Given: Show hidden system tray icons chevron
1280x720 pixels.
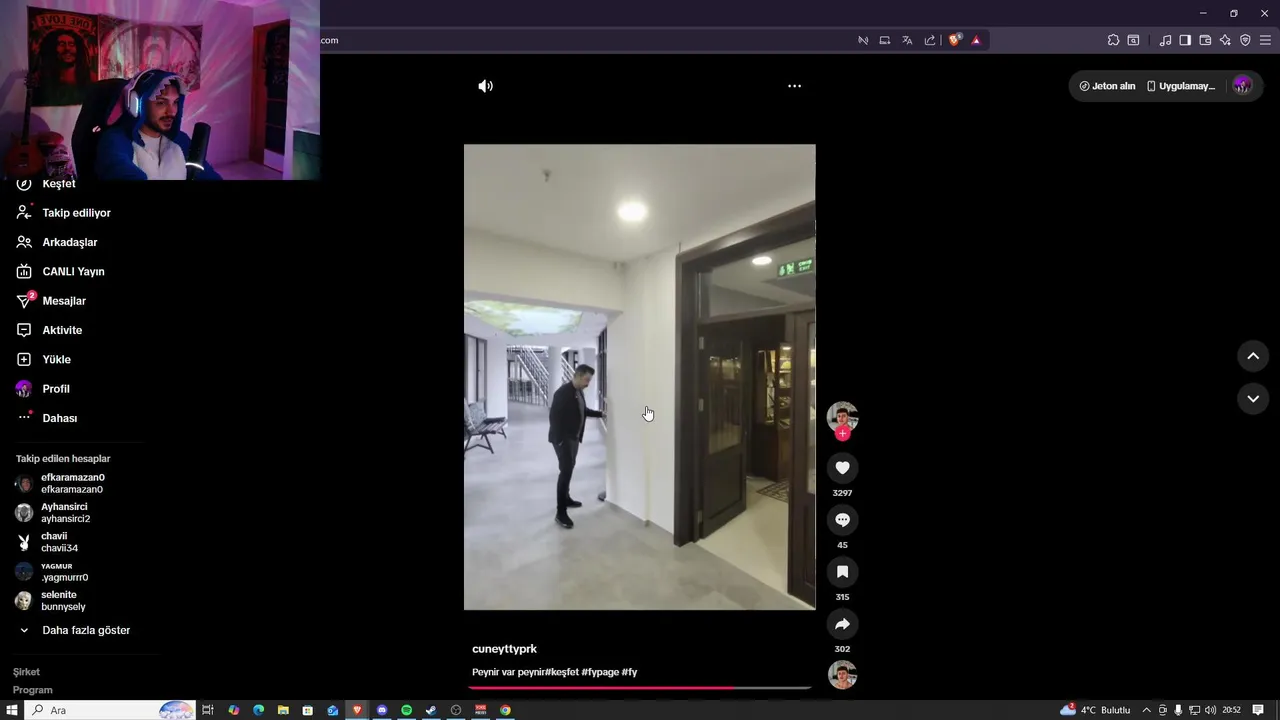Looking at the screenshot, I should (x=1146, y=710).
